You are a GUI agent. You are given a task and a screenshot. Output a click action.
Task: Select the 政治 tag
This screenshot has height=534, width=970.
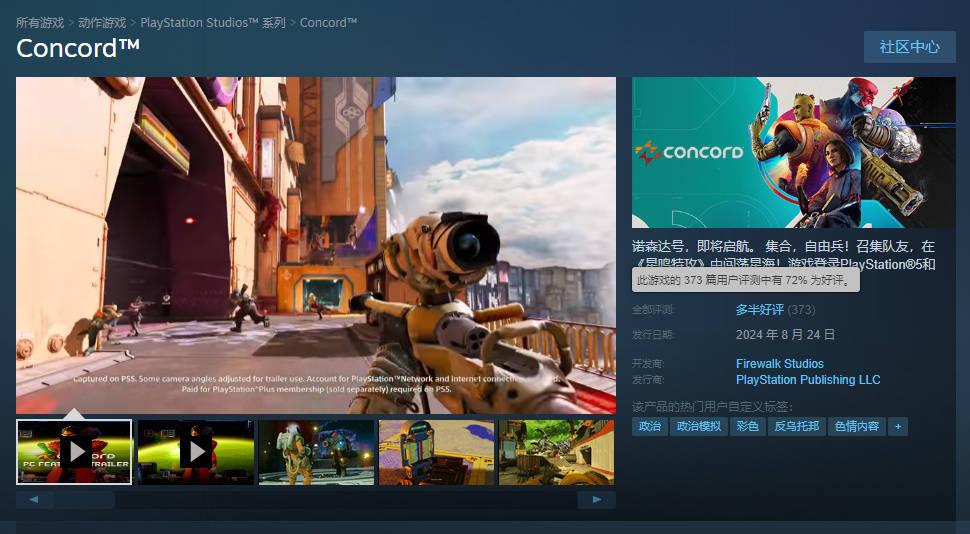[x=650, y=426]
